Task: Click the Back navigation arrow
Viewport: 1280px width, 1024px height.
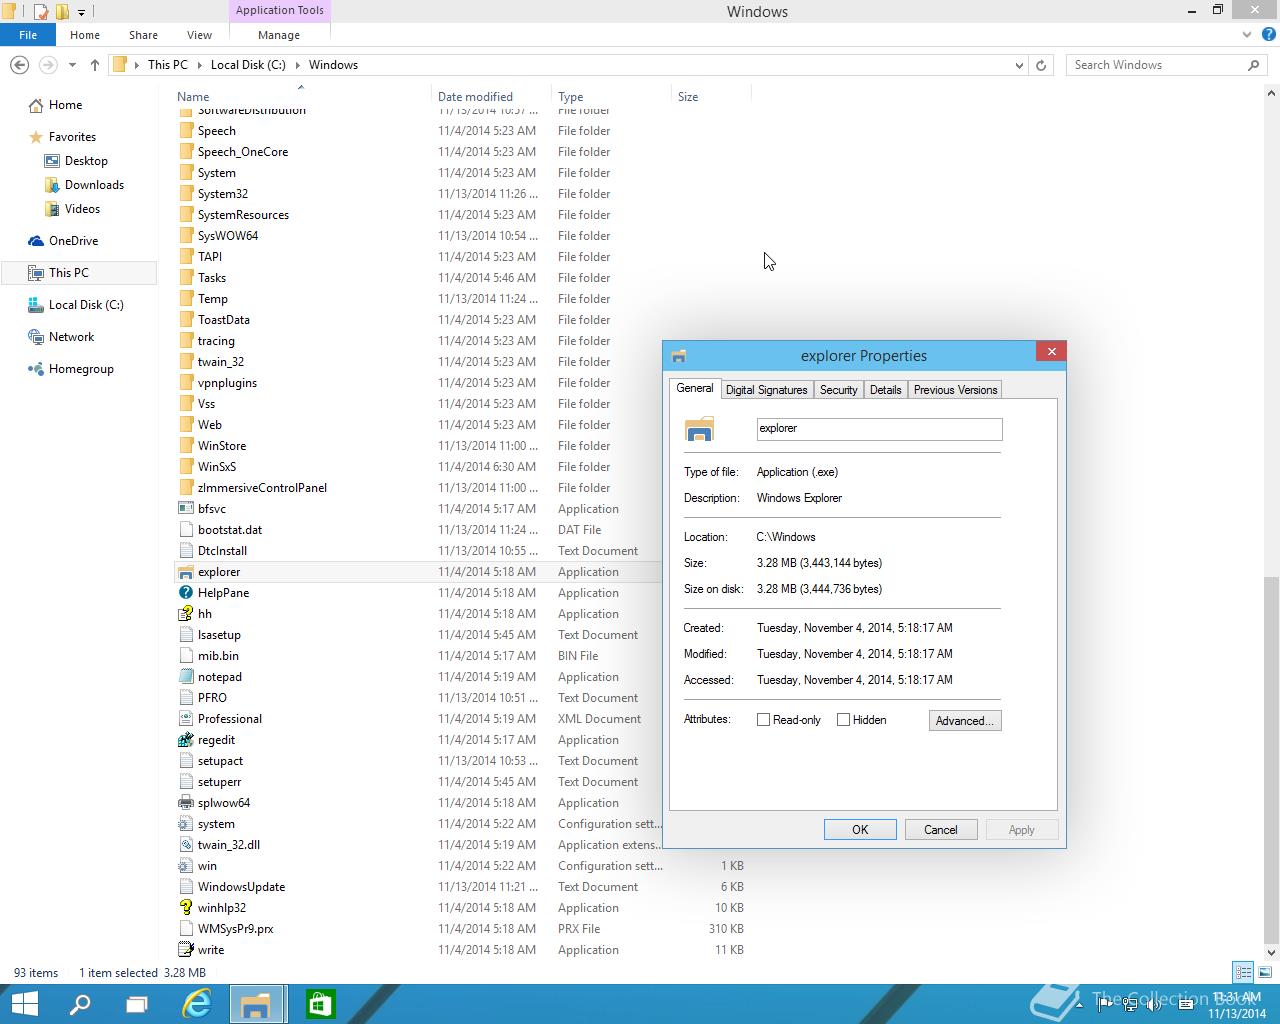Action: [x=19, y=65]
